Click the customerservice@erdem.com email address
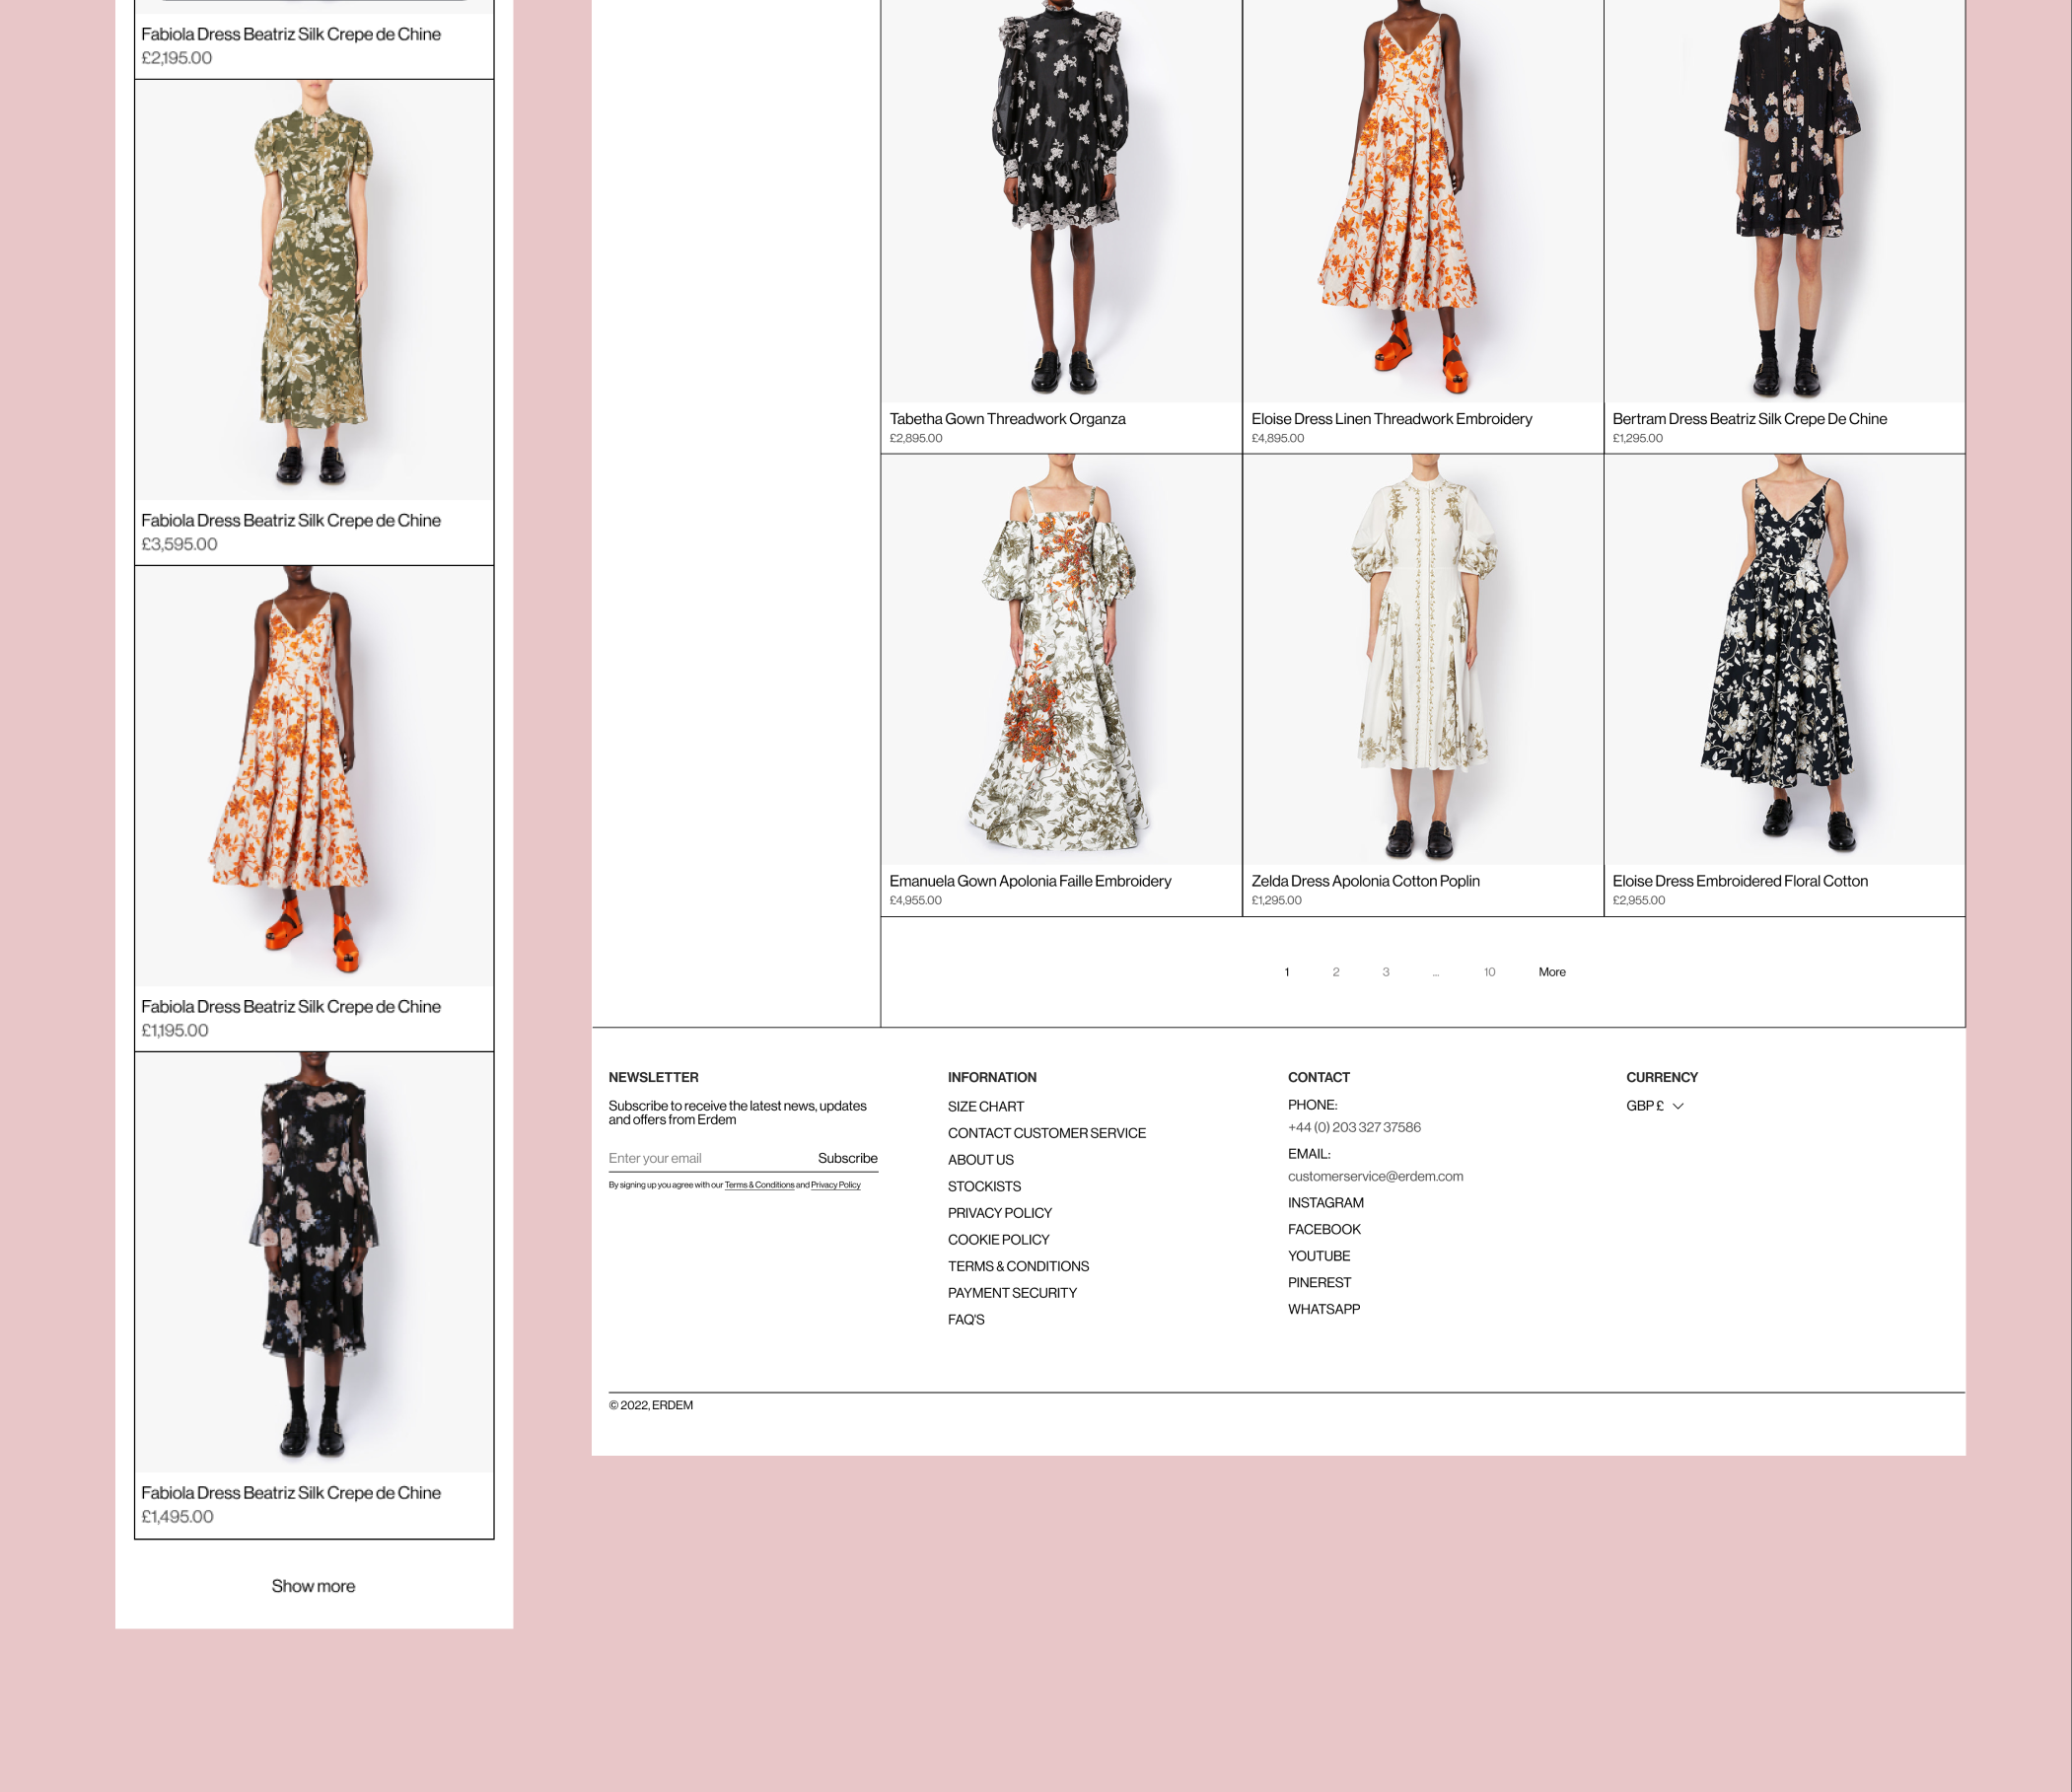The width and height of the screenshot is (2072, 1792). (1375, 1176)
